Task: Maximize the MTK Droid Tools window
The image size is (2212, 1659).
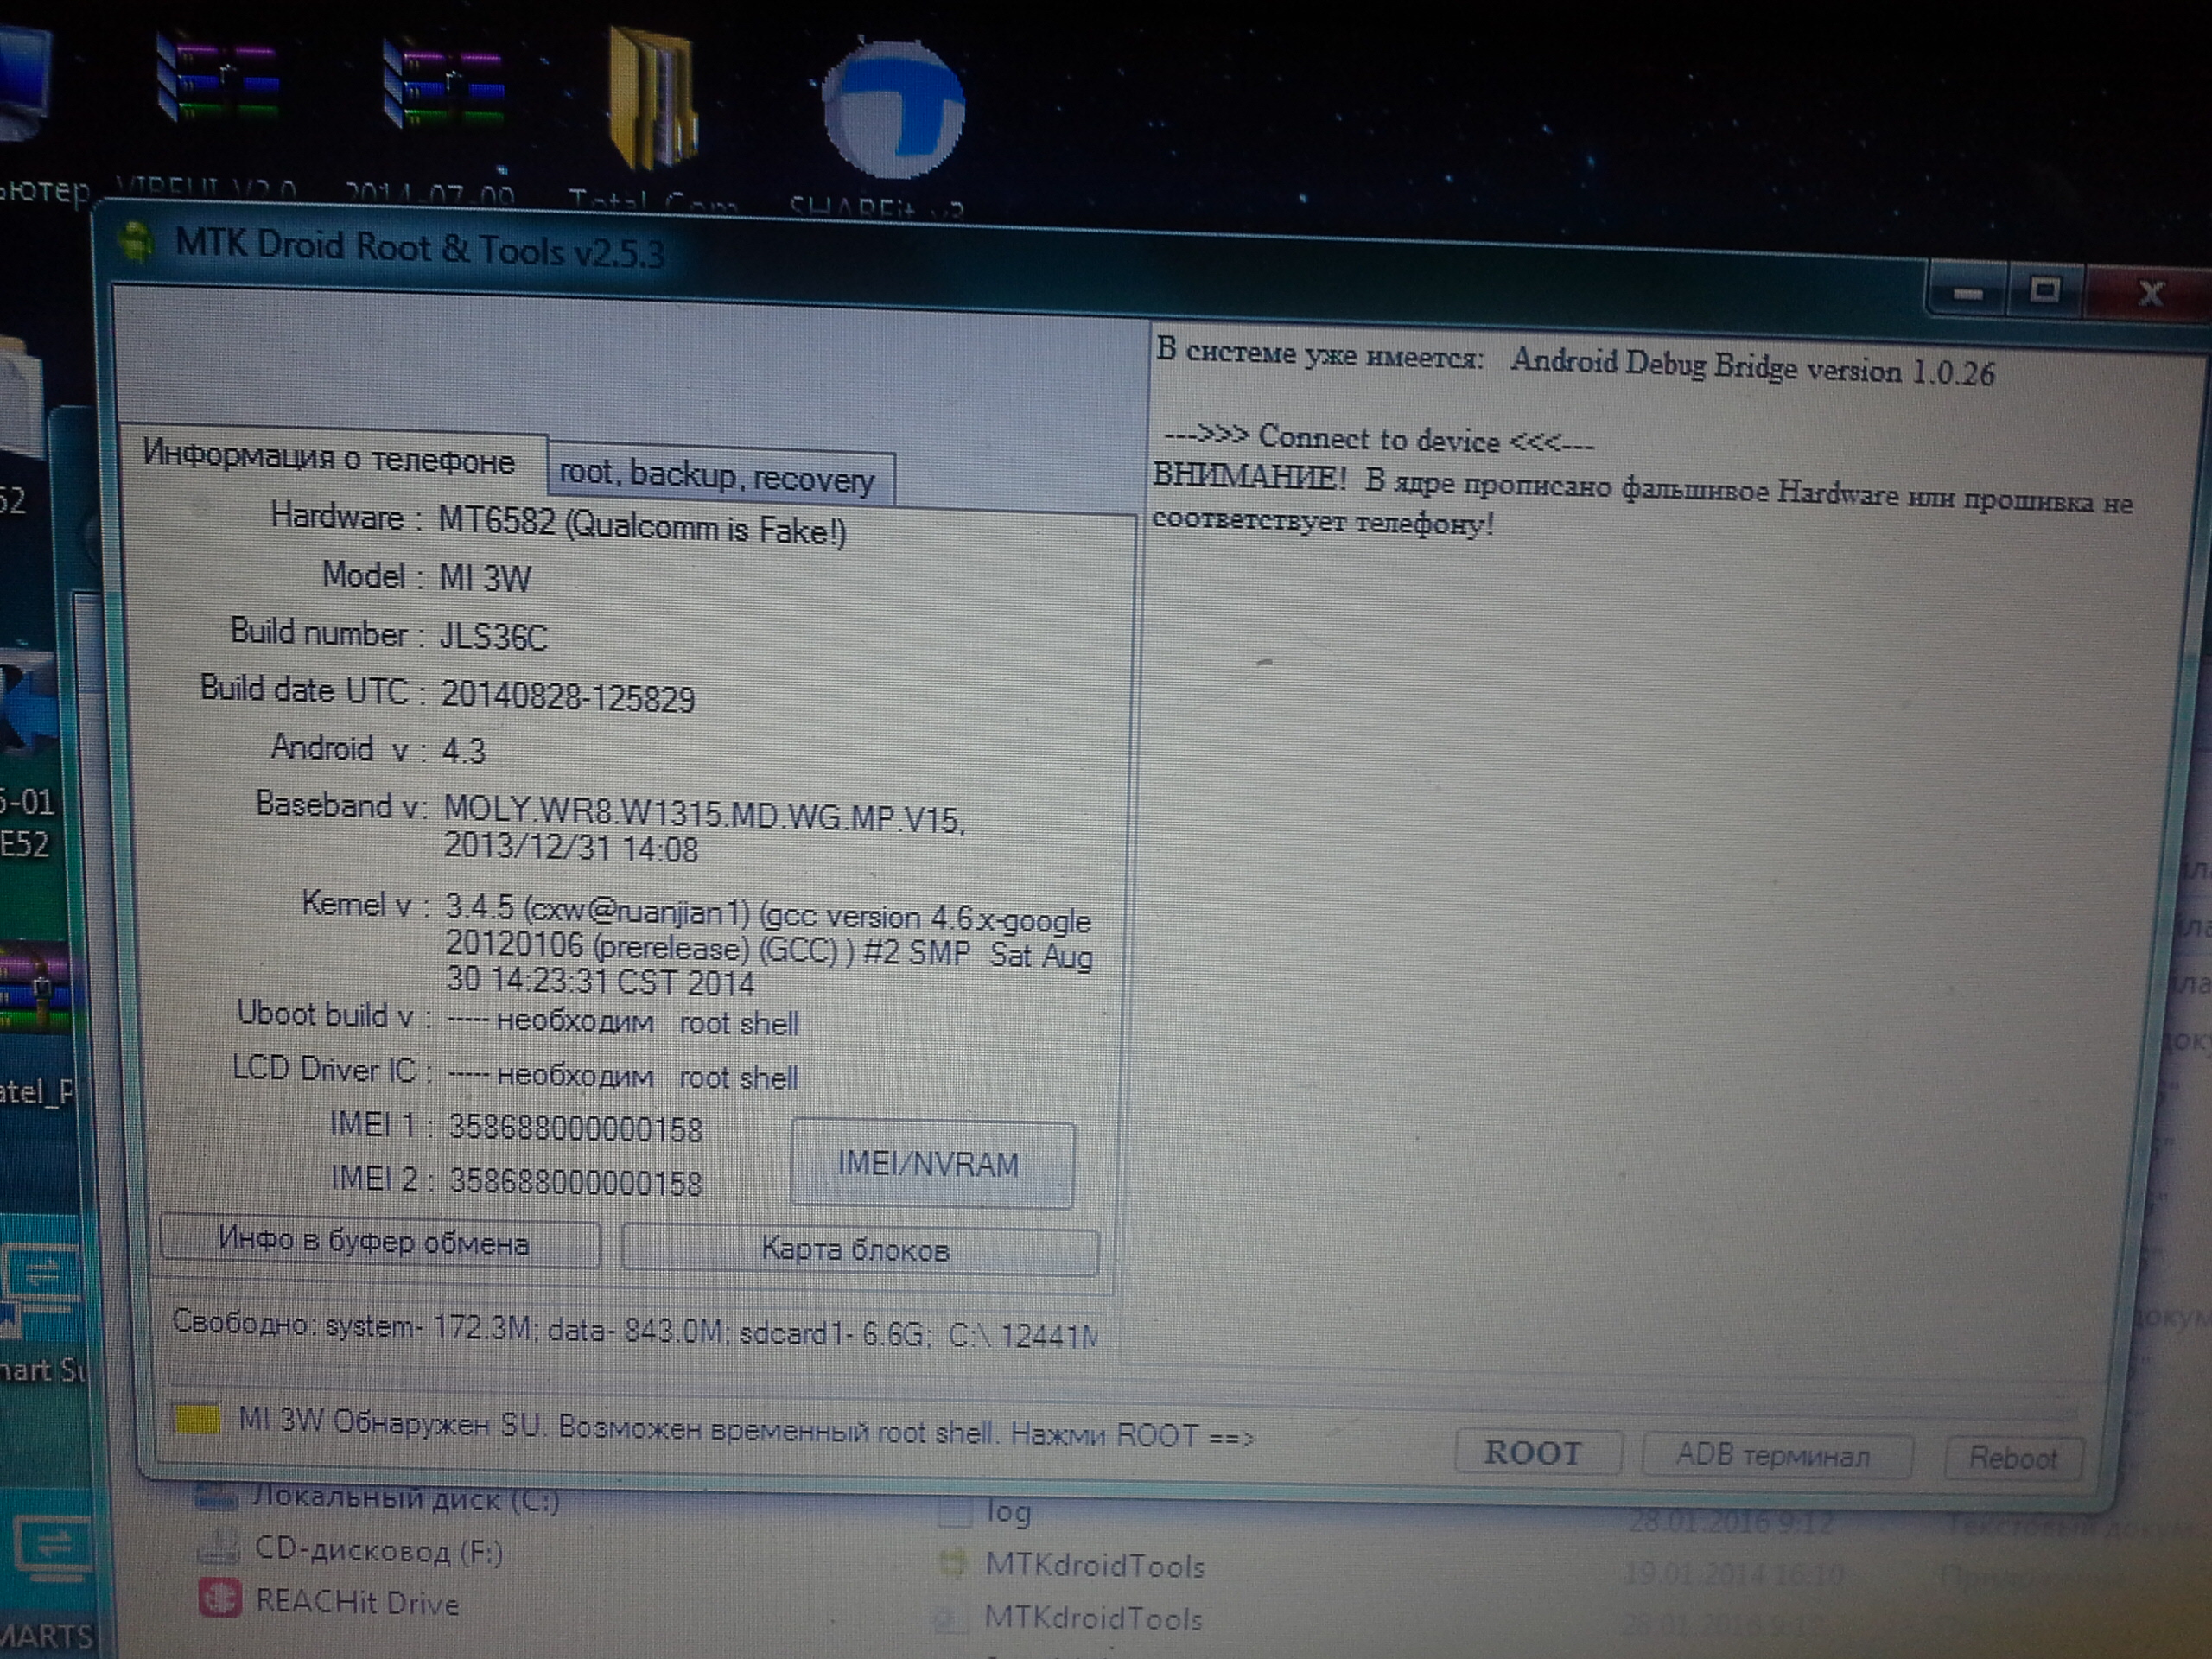Action: pyautogui.click(x=2046, y=291)
